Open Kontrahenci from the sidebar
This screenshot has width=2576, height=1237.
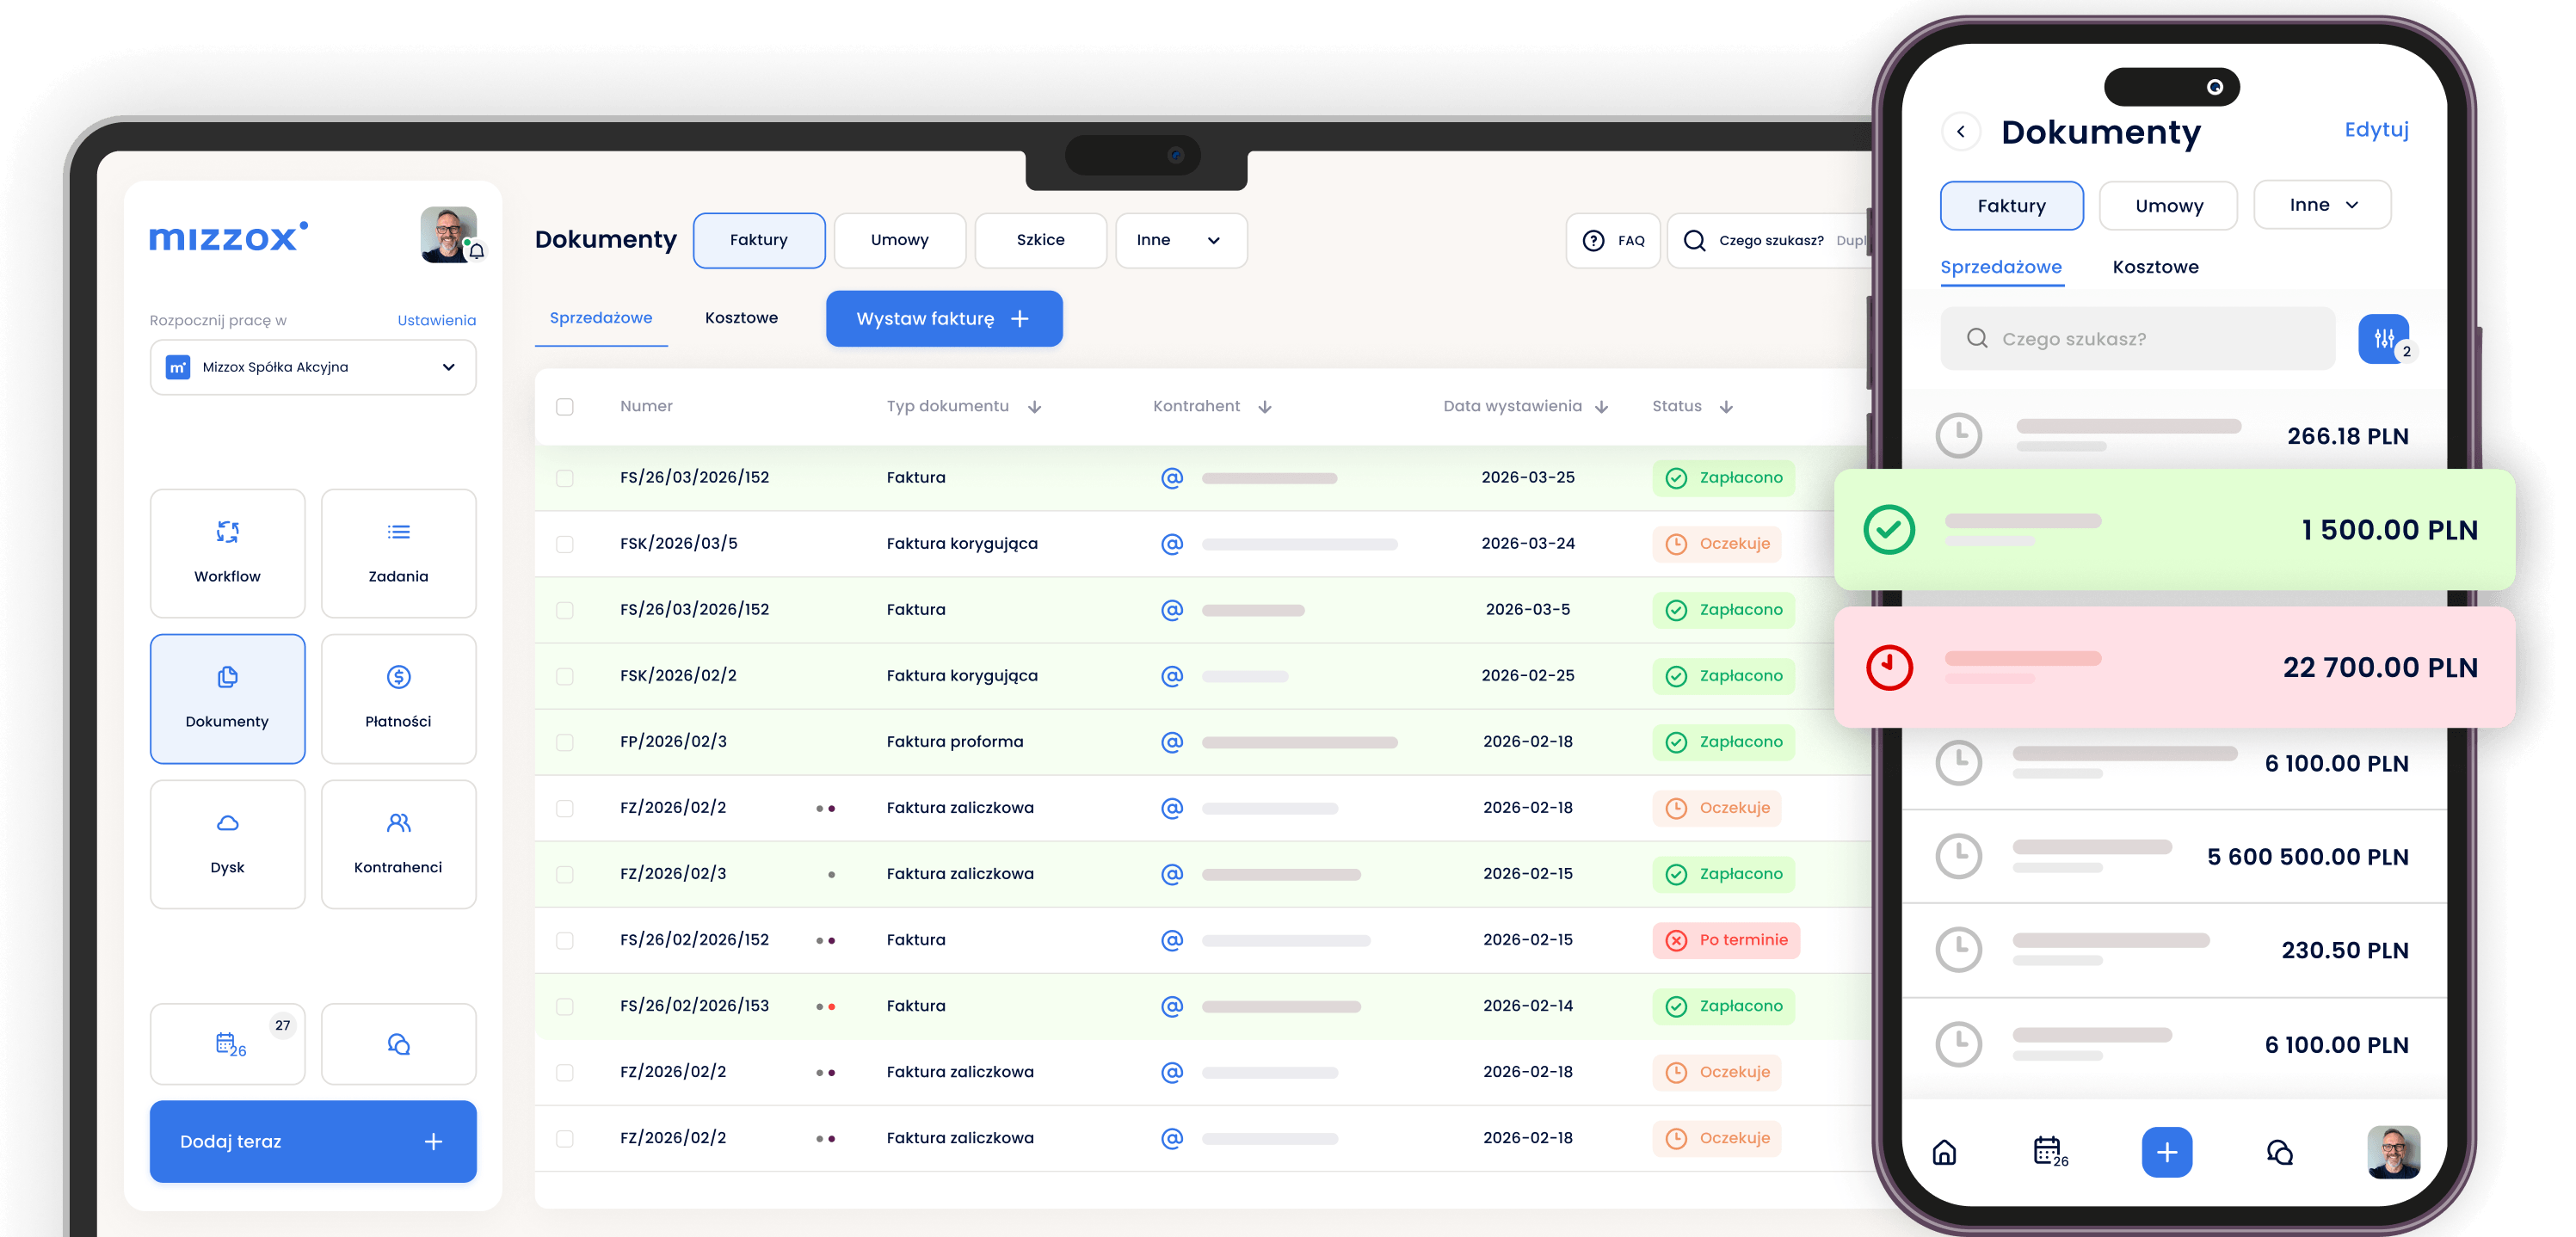coord(398,843)
